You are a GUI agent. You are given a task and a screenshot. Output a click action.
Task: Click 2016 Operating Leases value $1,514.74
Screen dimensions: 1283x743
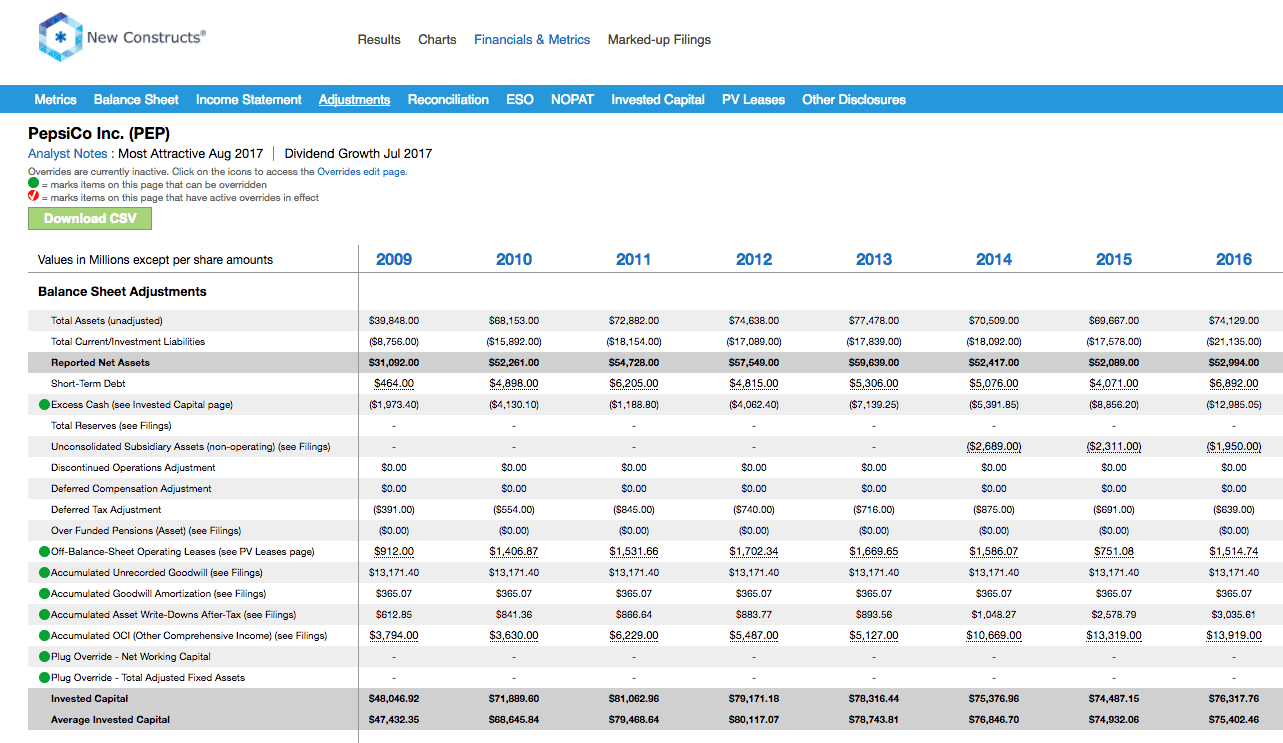coord(1234,552)
